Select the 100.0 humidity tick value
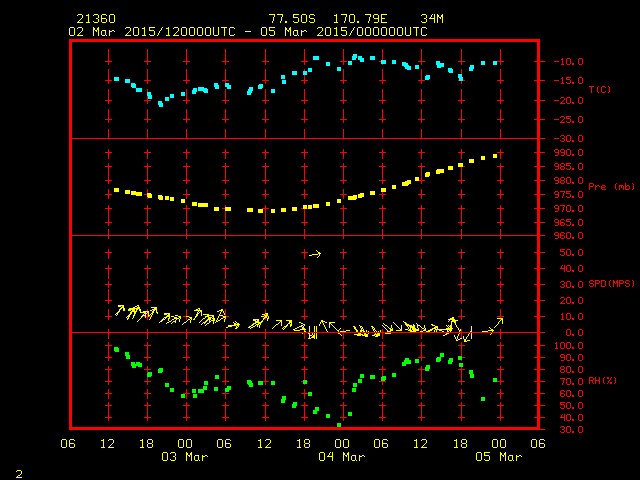 569,346
